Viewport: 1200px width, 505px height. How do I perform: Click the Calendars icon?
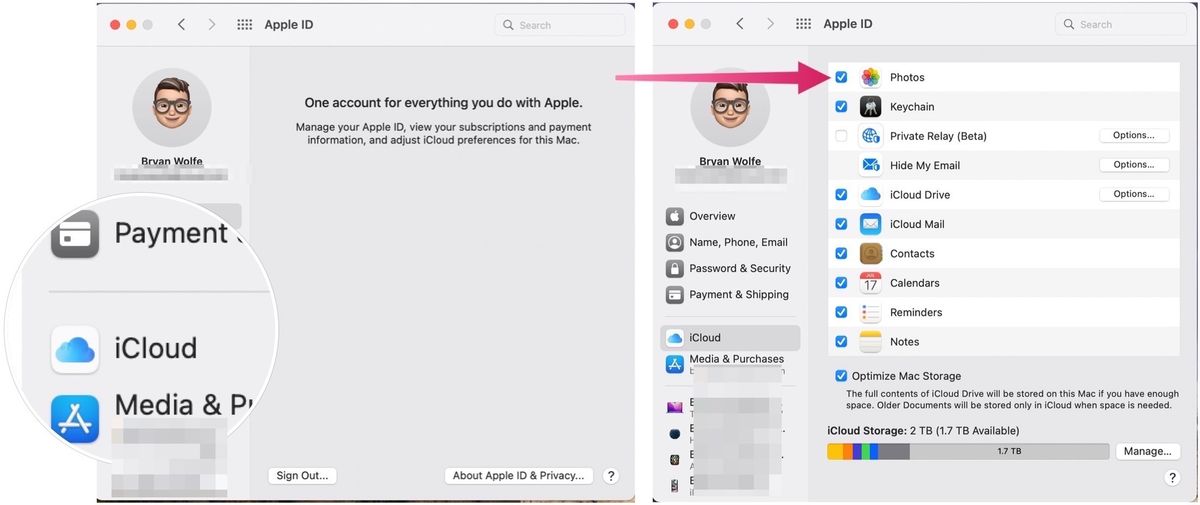pos(870,283)
